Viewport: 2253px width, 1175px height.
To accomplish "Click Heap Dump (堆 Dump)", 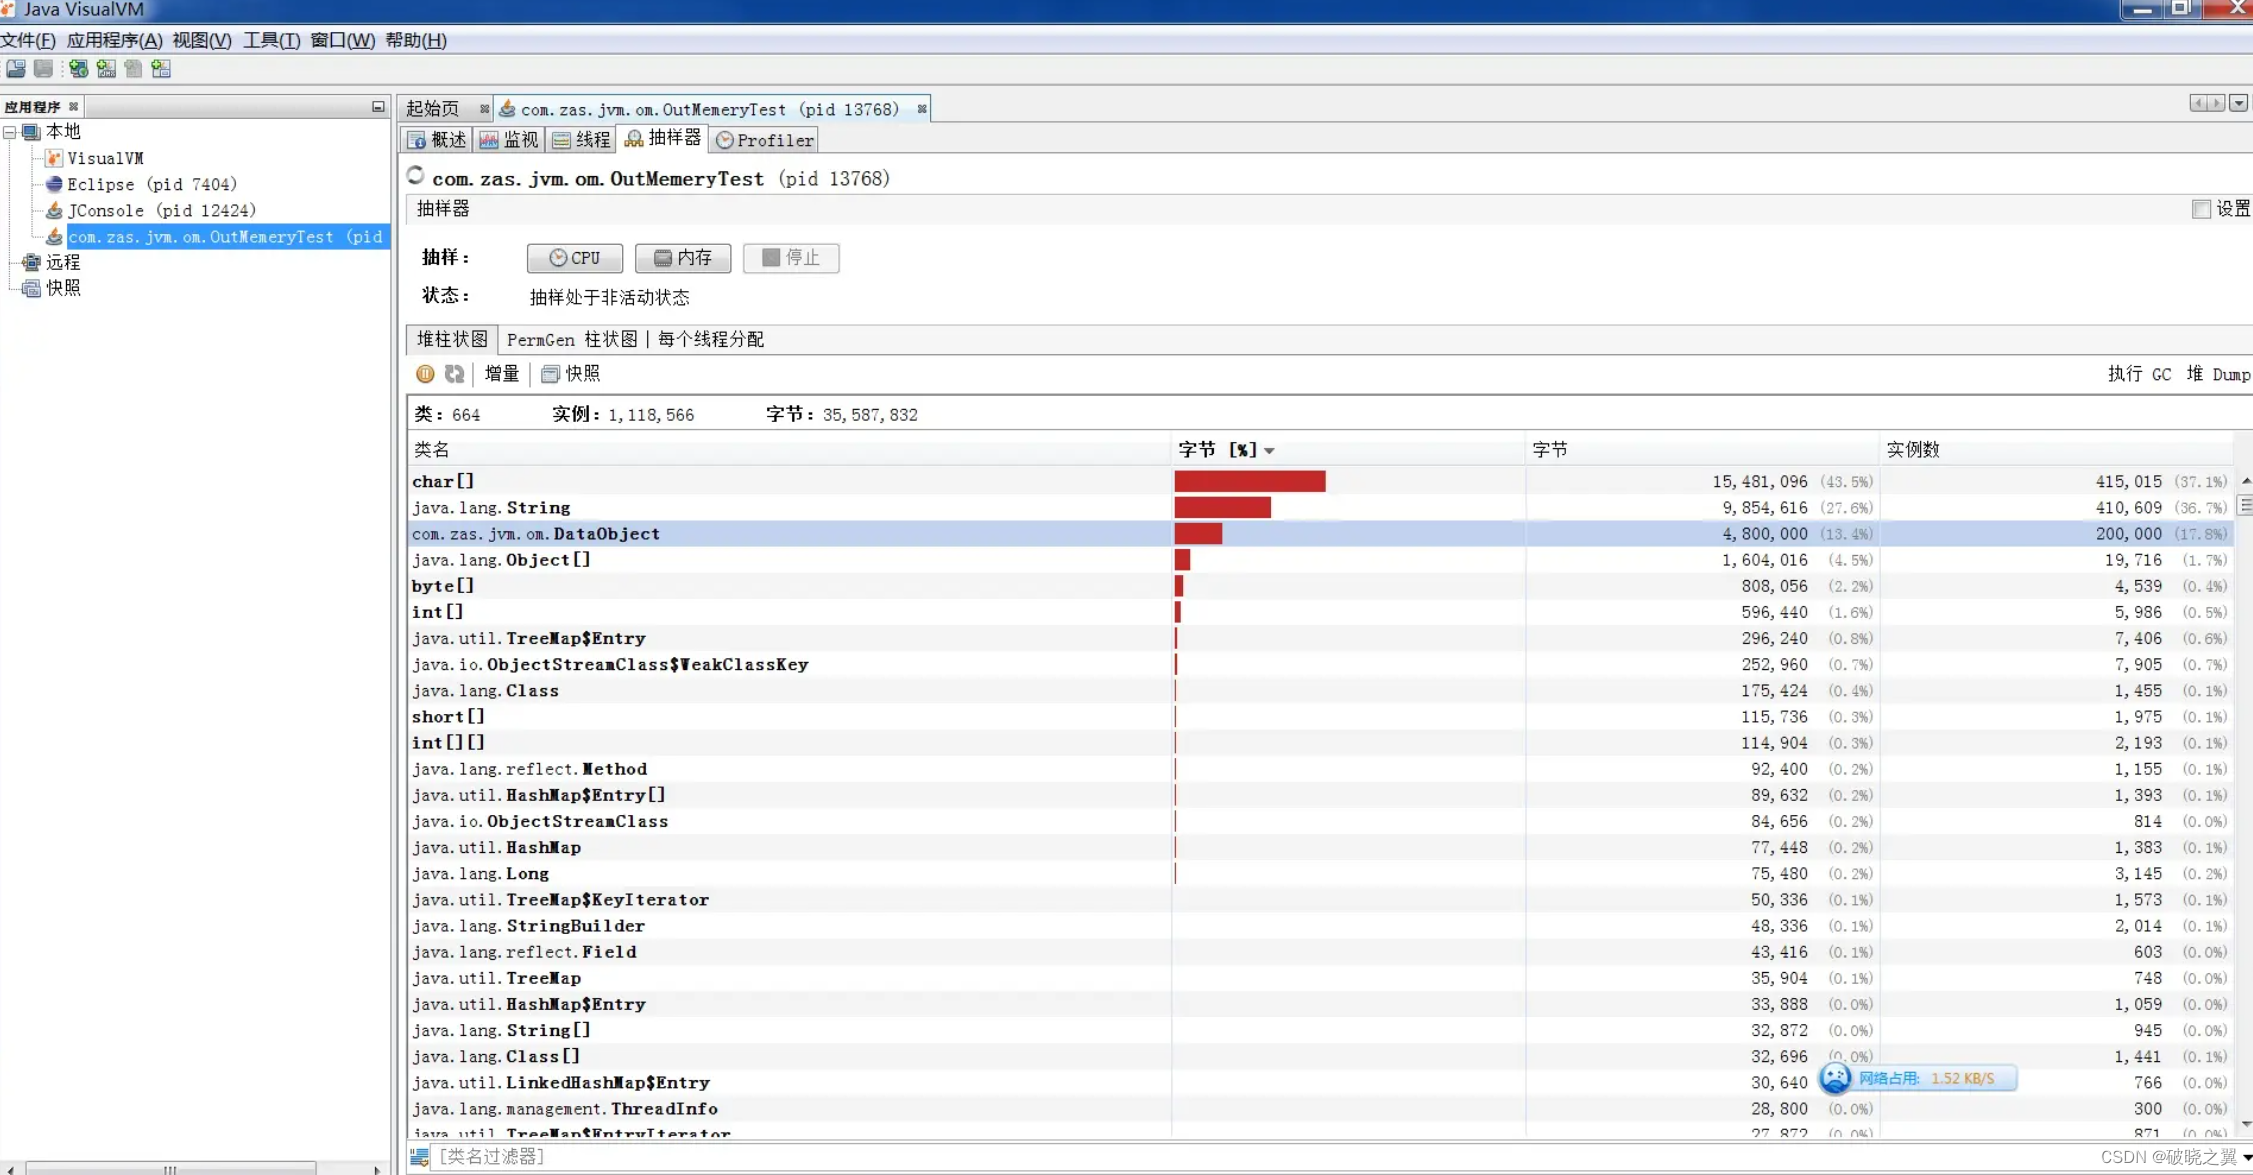I will tap(2218, 374).
